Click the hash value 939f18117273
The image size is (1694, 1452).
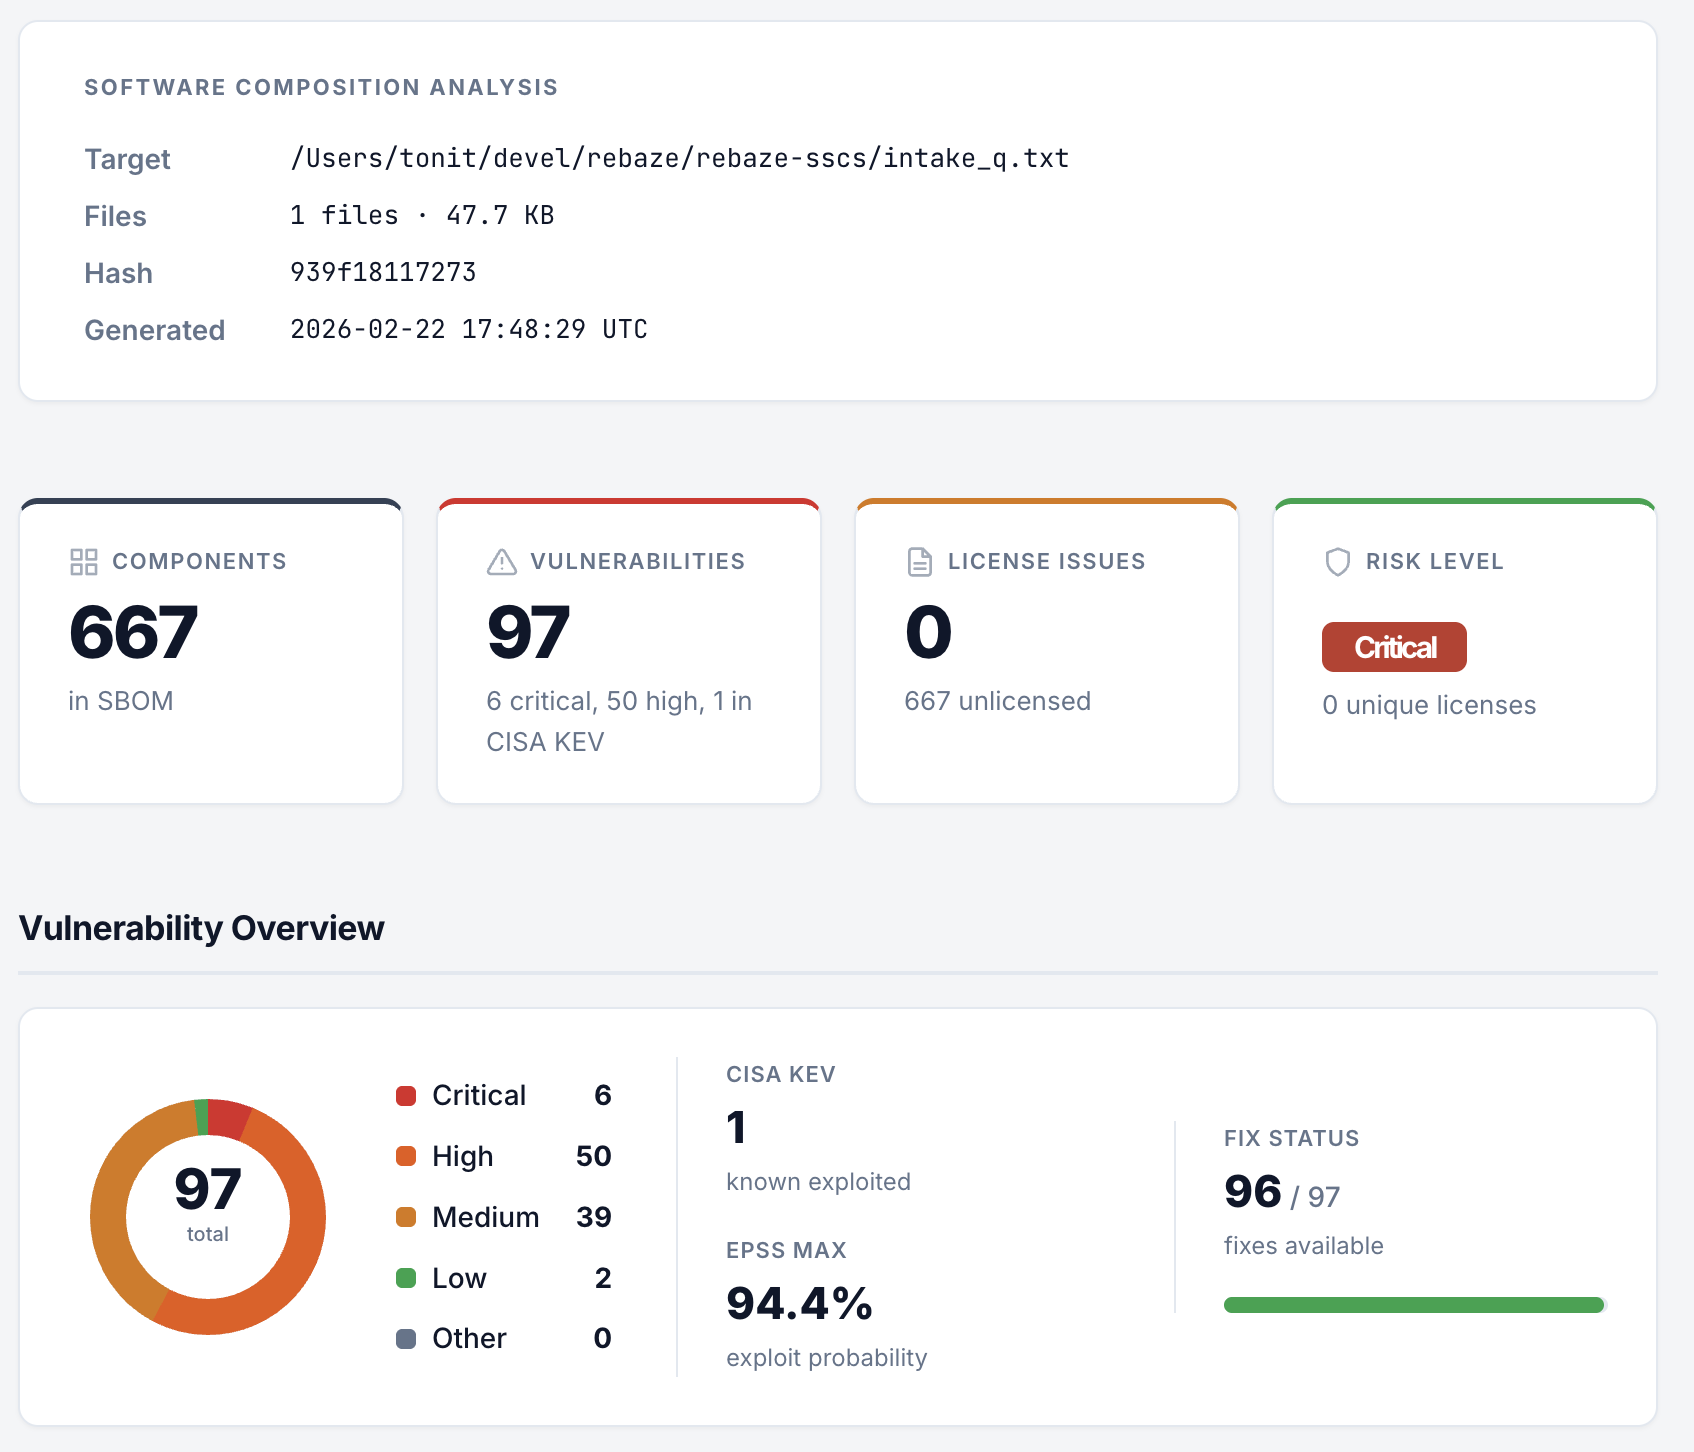click(x=383, y=272)
